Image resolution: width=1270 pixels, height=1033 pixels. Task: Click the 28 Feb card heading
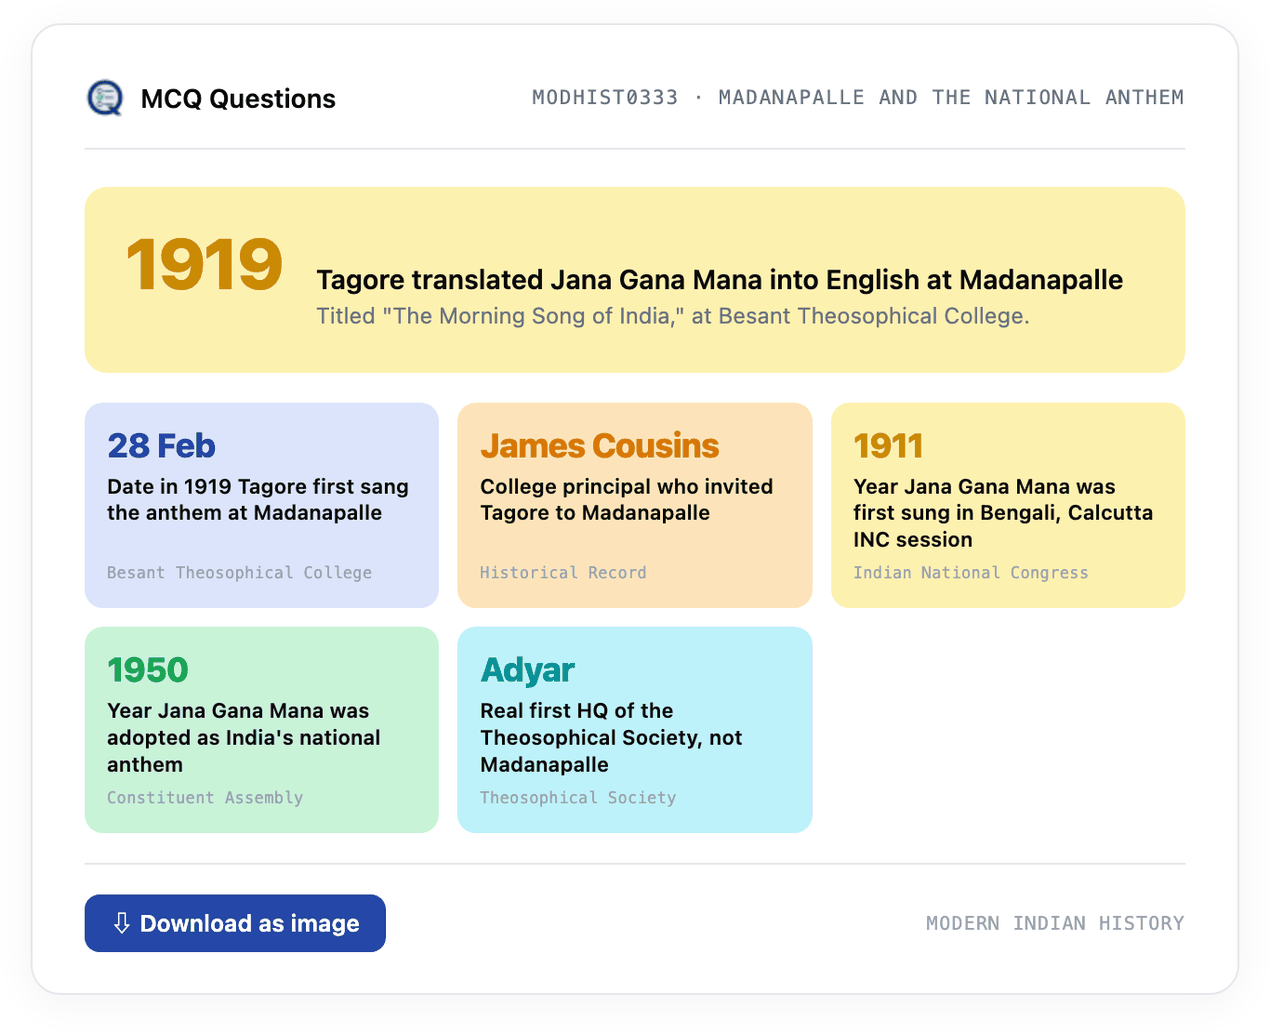(x=162, y=445)
